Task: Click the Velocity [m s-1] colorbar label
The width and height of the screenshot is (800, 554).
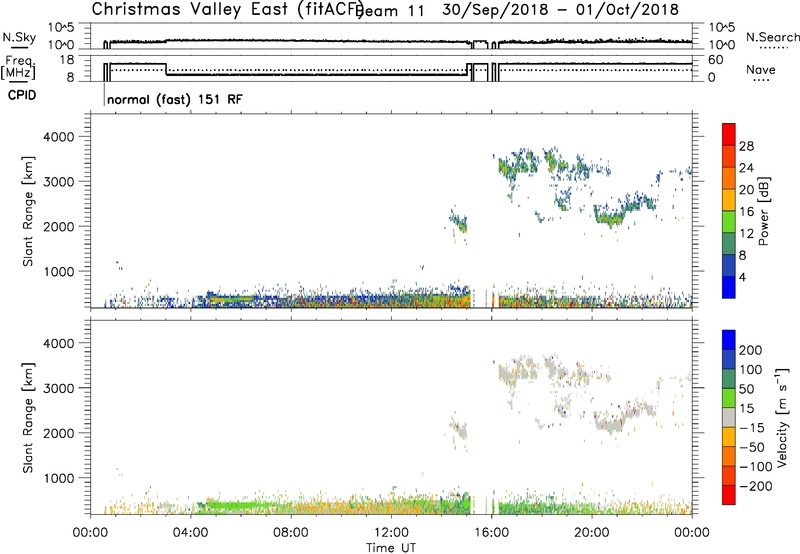Action: pos(781,417)
